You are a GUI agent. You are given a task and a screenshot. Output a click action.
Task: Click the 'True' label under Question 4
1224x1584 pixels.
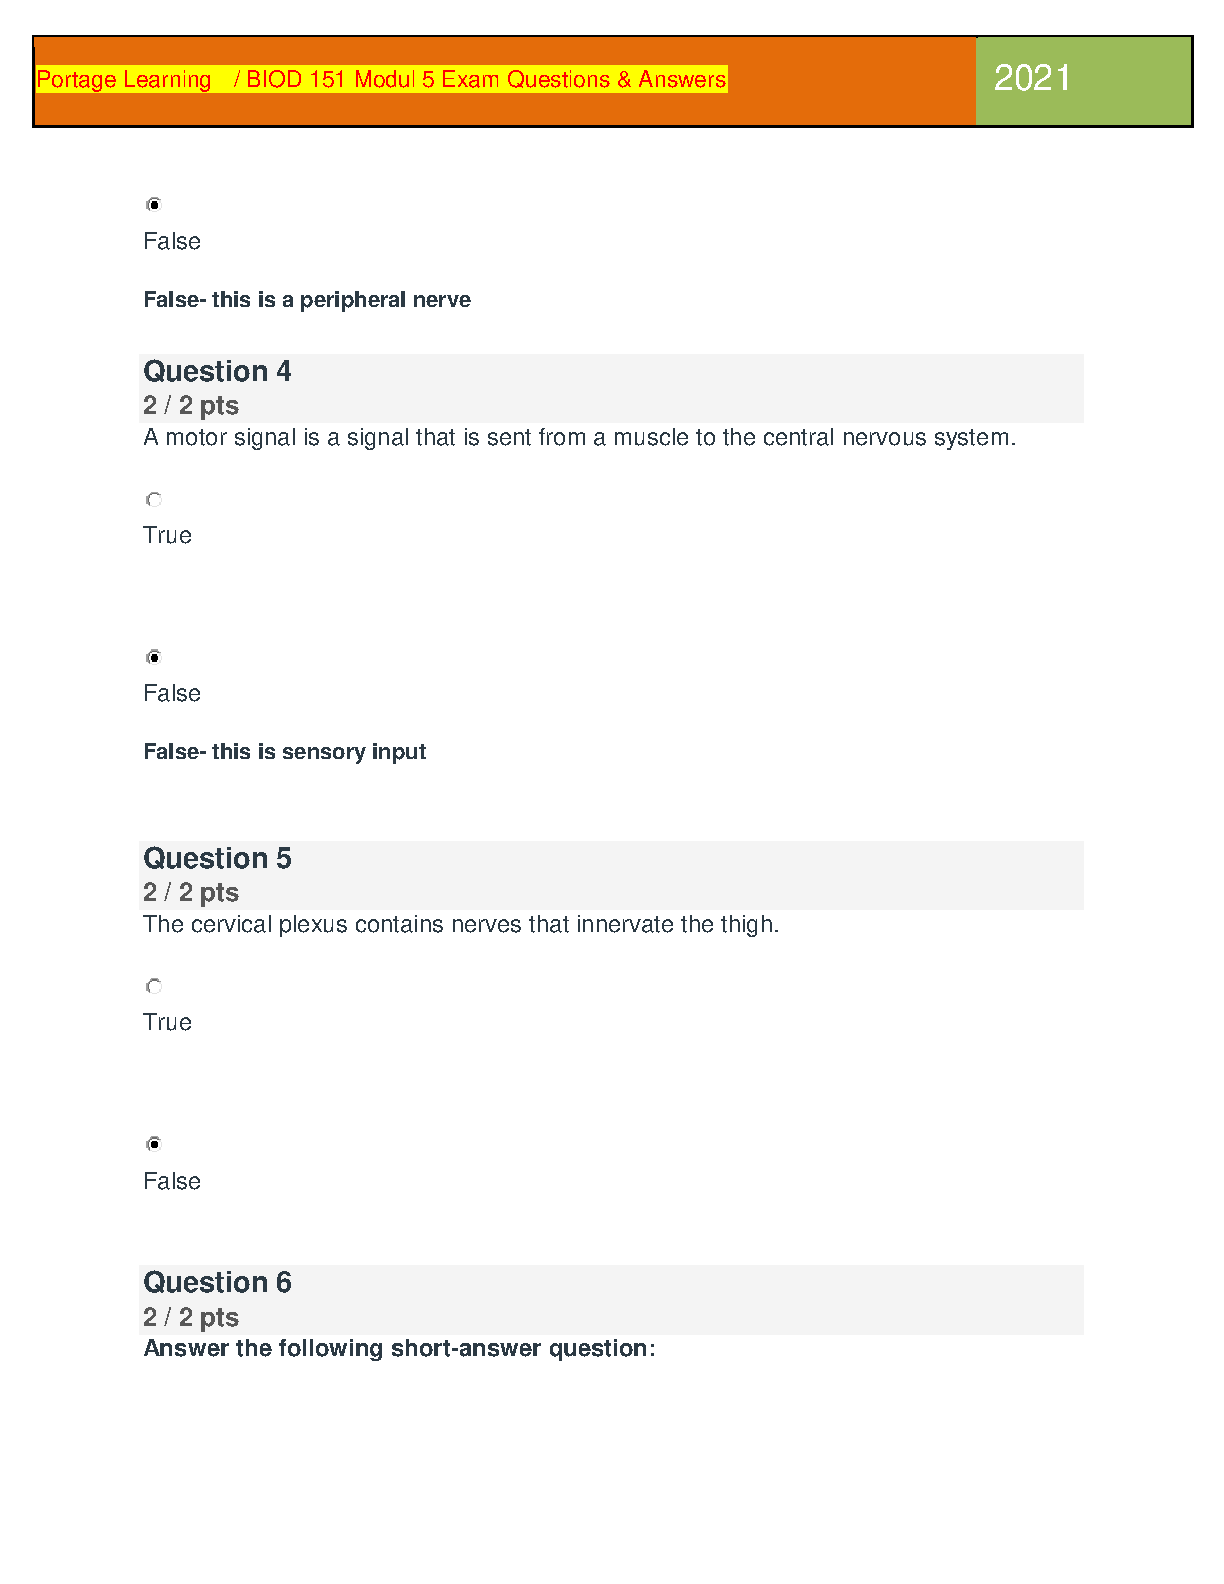click(x=167, y=536)
